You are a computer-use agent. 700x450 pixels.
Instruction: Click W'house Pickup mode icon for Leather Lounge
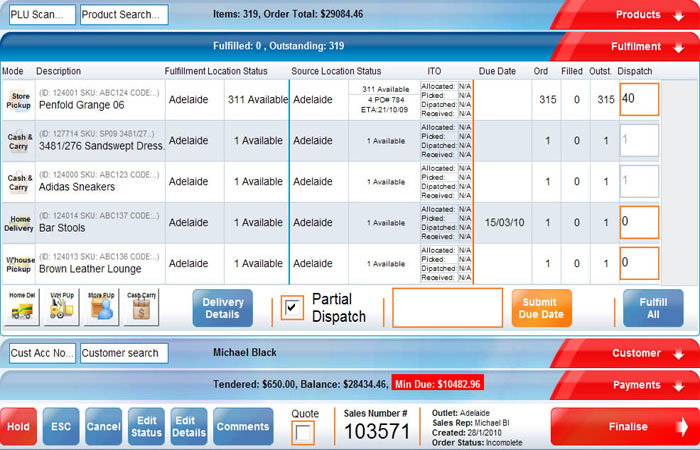click(19, 263)
